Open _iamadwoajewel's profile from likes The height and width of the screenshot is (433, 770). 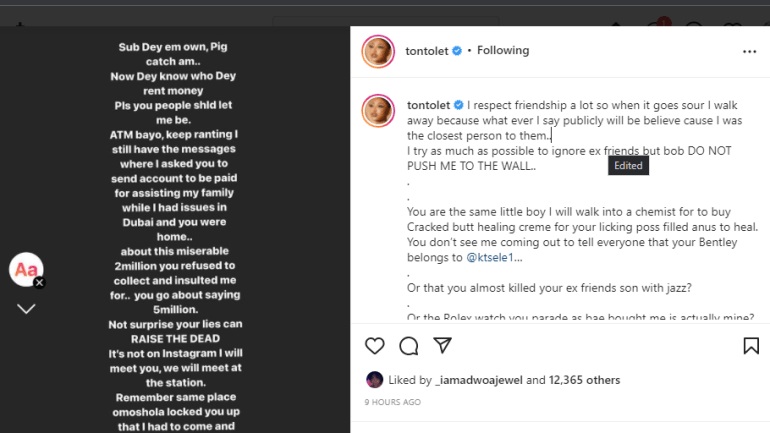coord(476,380)
